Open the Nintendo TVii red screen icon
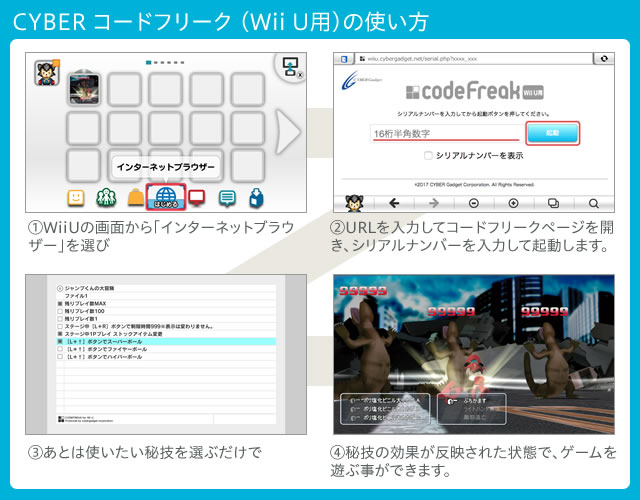Screen dimensions: 640x500 [x=197, y=198]
